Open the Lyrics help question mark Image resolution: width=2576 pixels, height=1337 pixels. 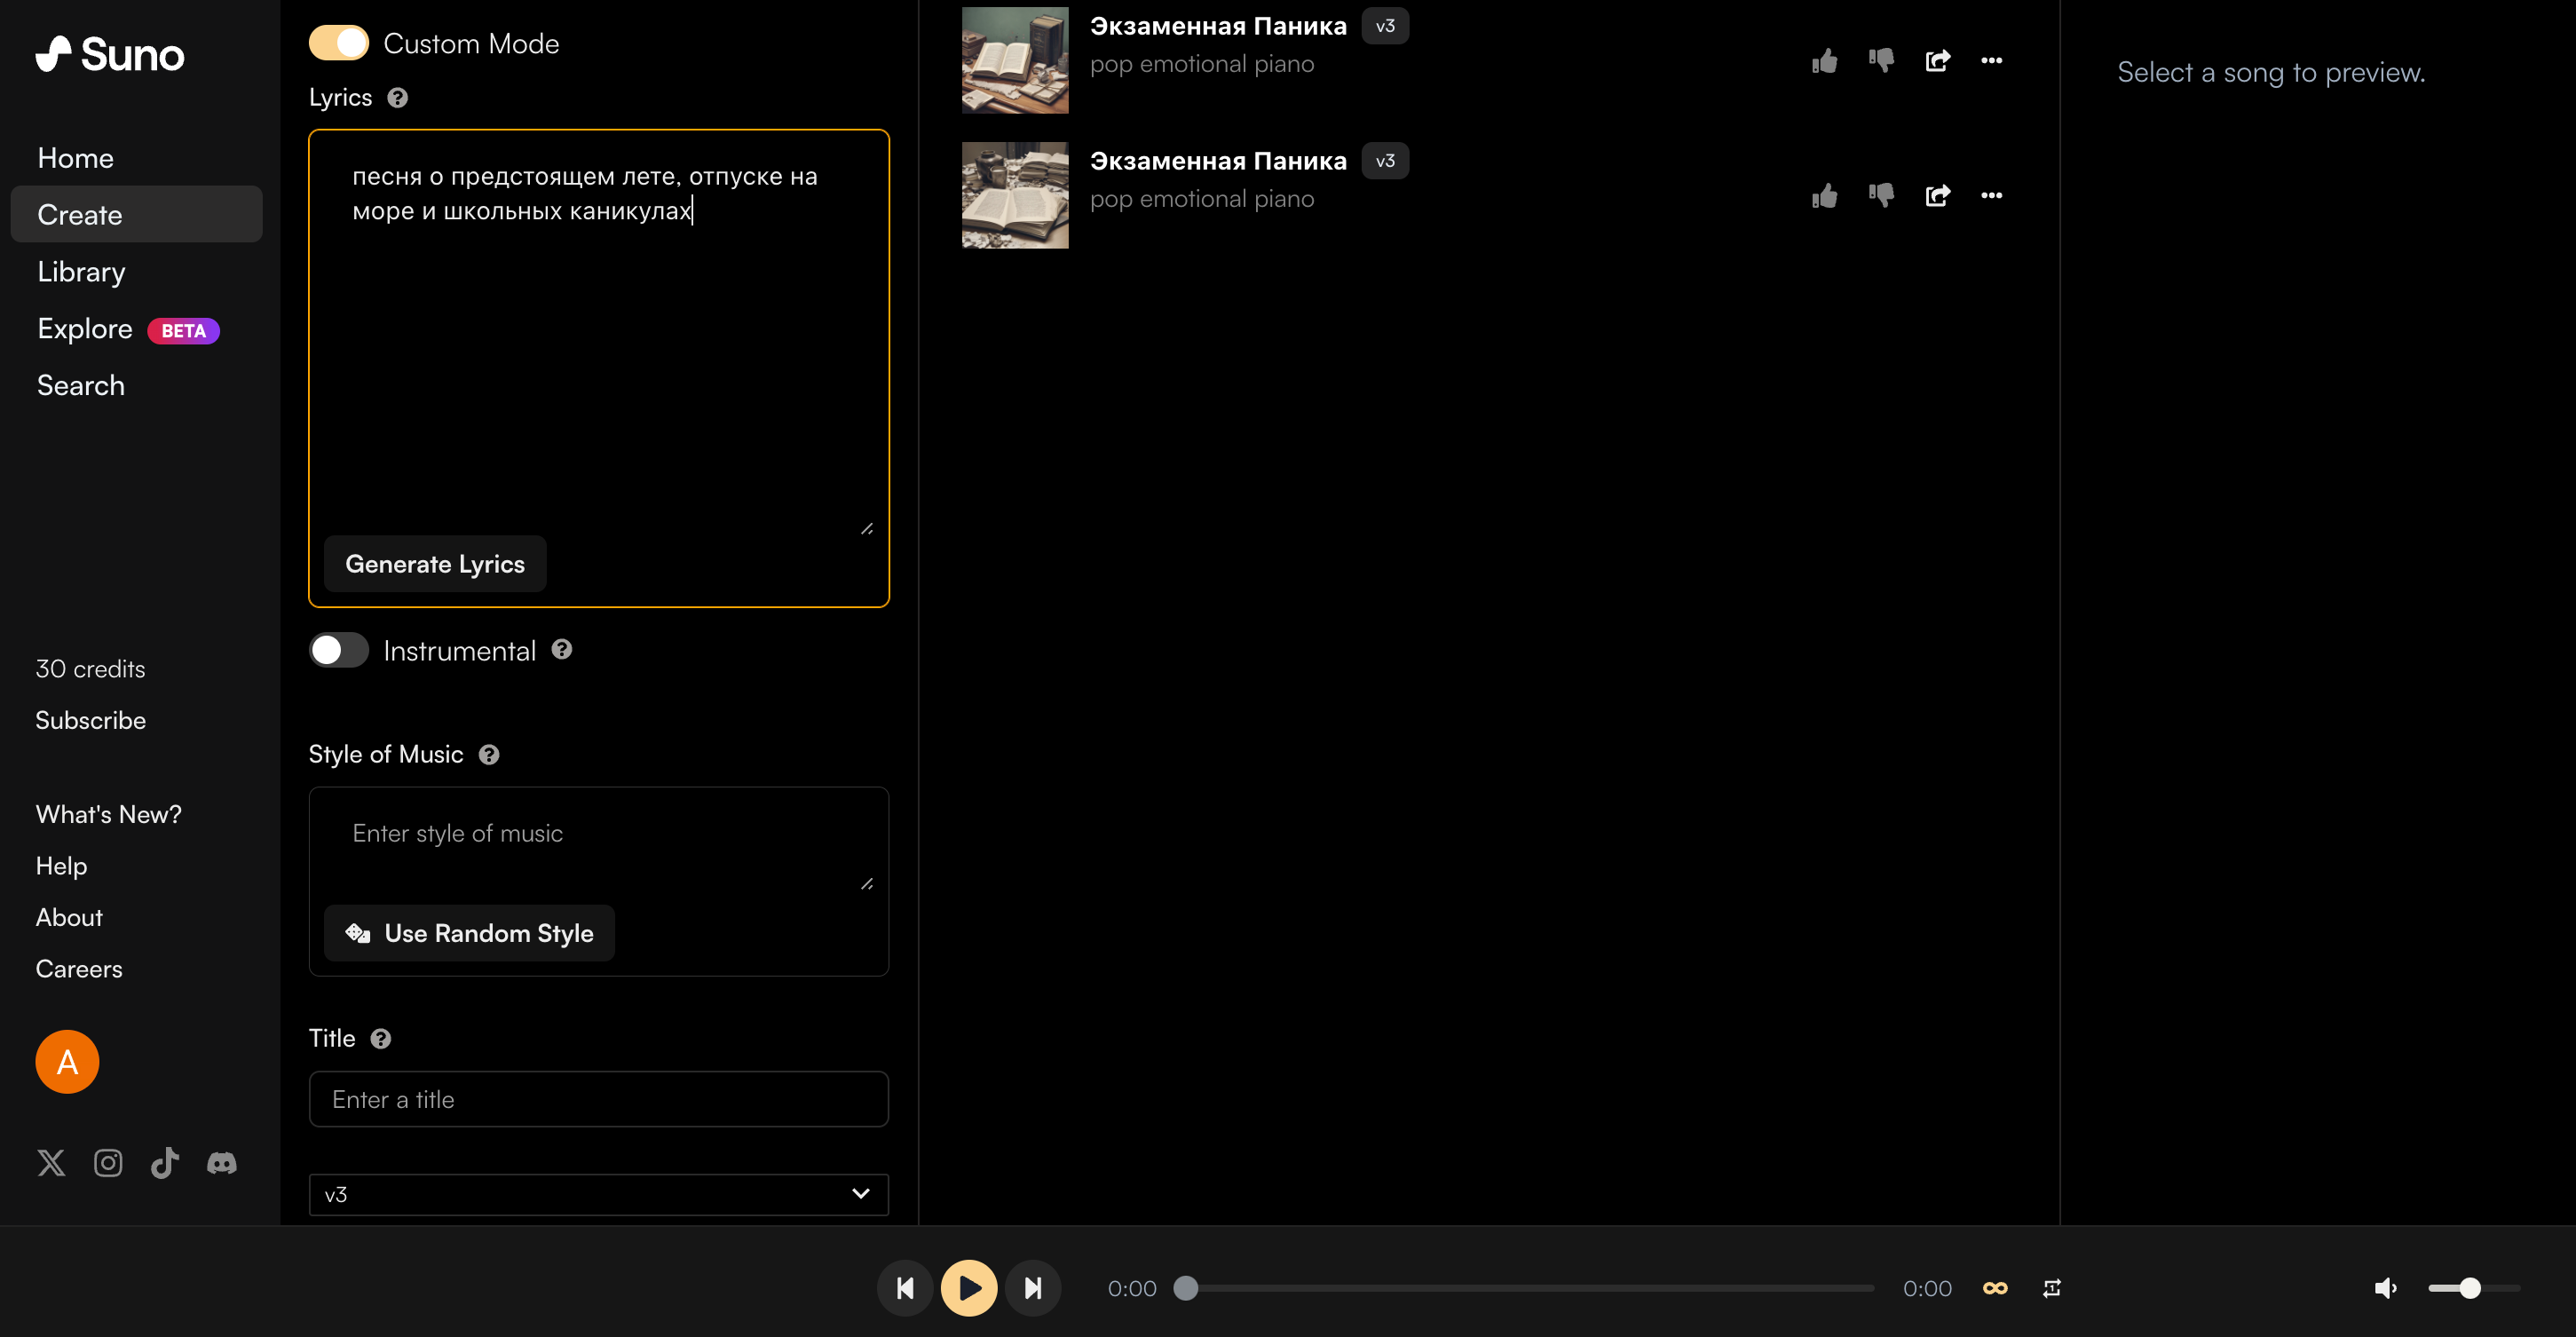[397, 98]
